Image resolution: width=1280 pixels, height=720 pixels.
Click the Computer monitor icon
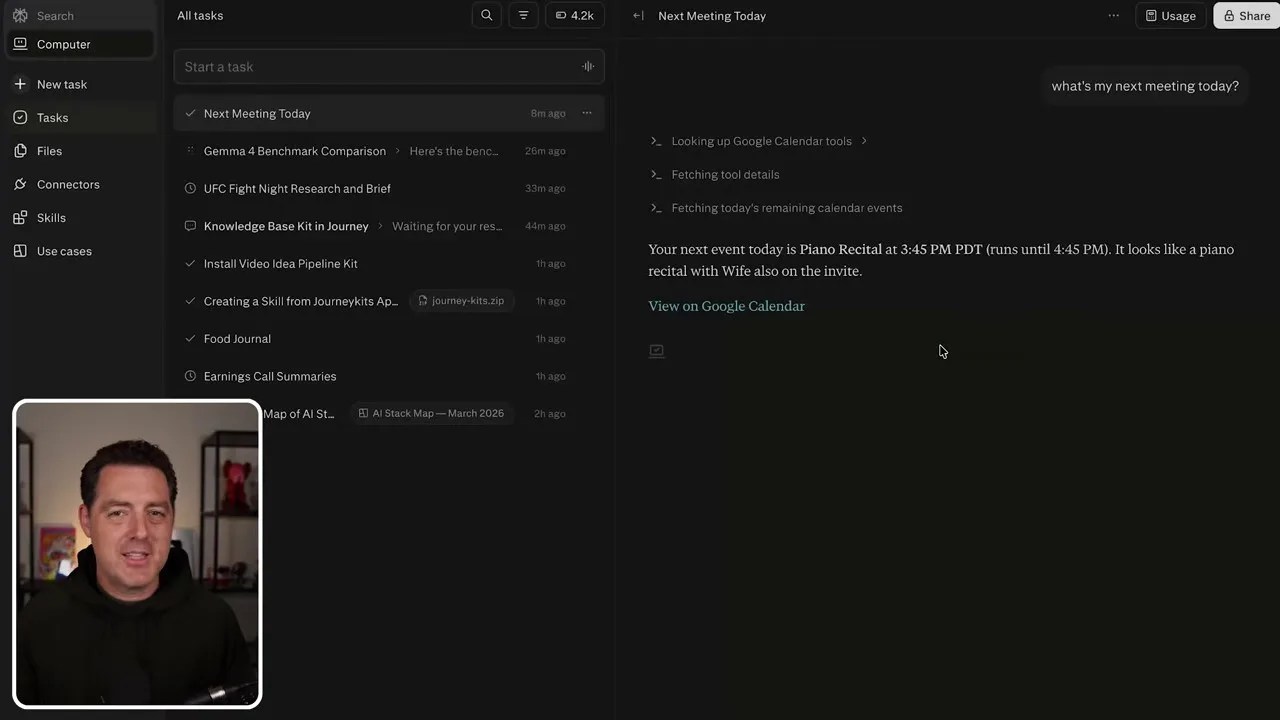(20, 44)
